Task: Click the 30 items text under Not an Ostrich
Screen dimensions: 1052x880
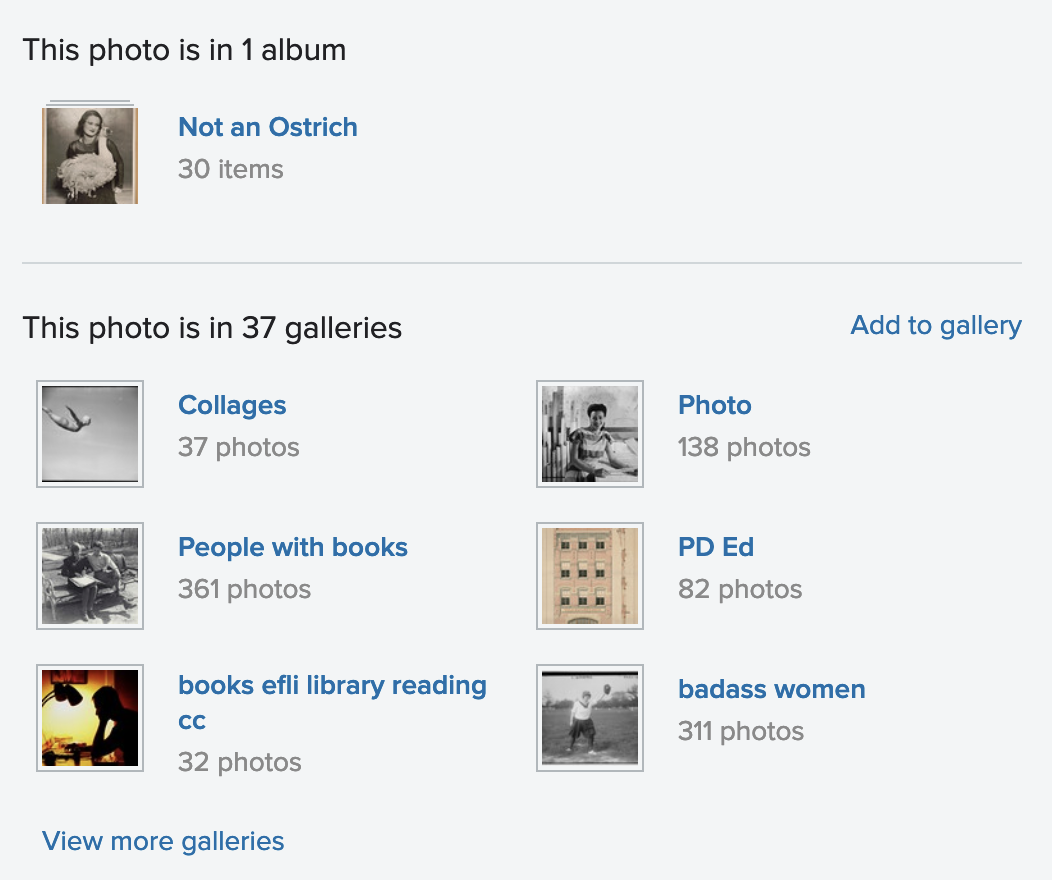Action: click(230, 169)
